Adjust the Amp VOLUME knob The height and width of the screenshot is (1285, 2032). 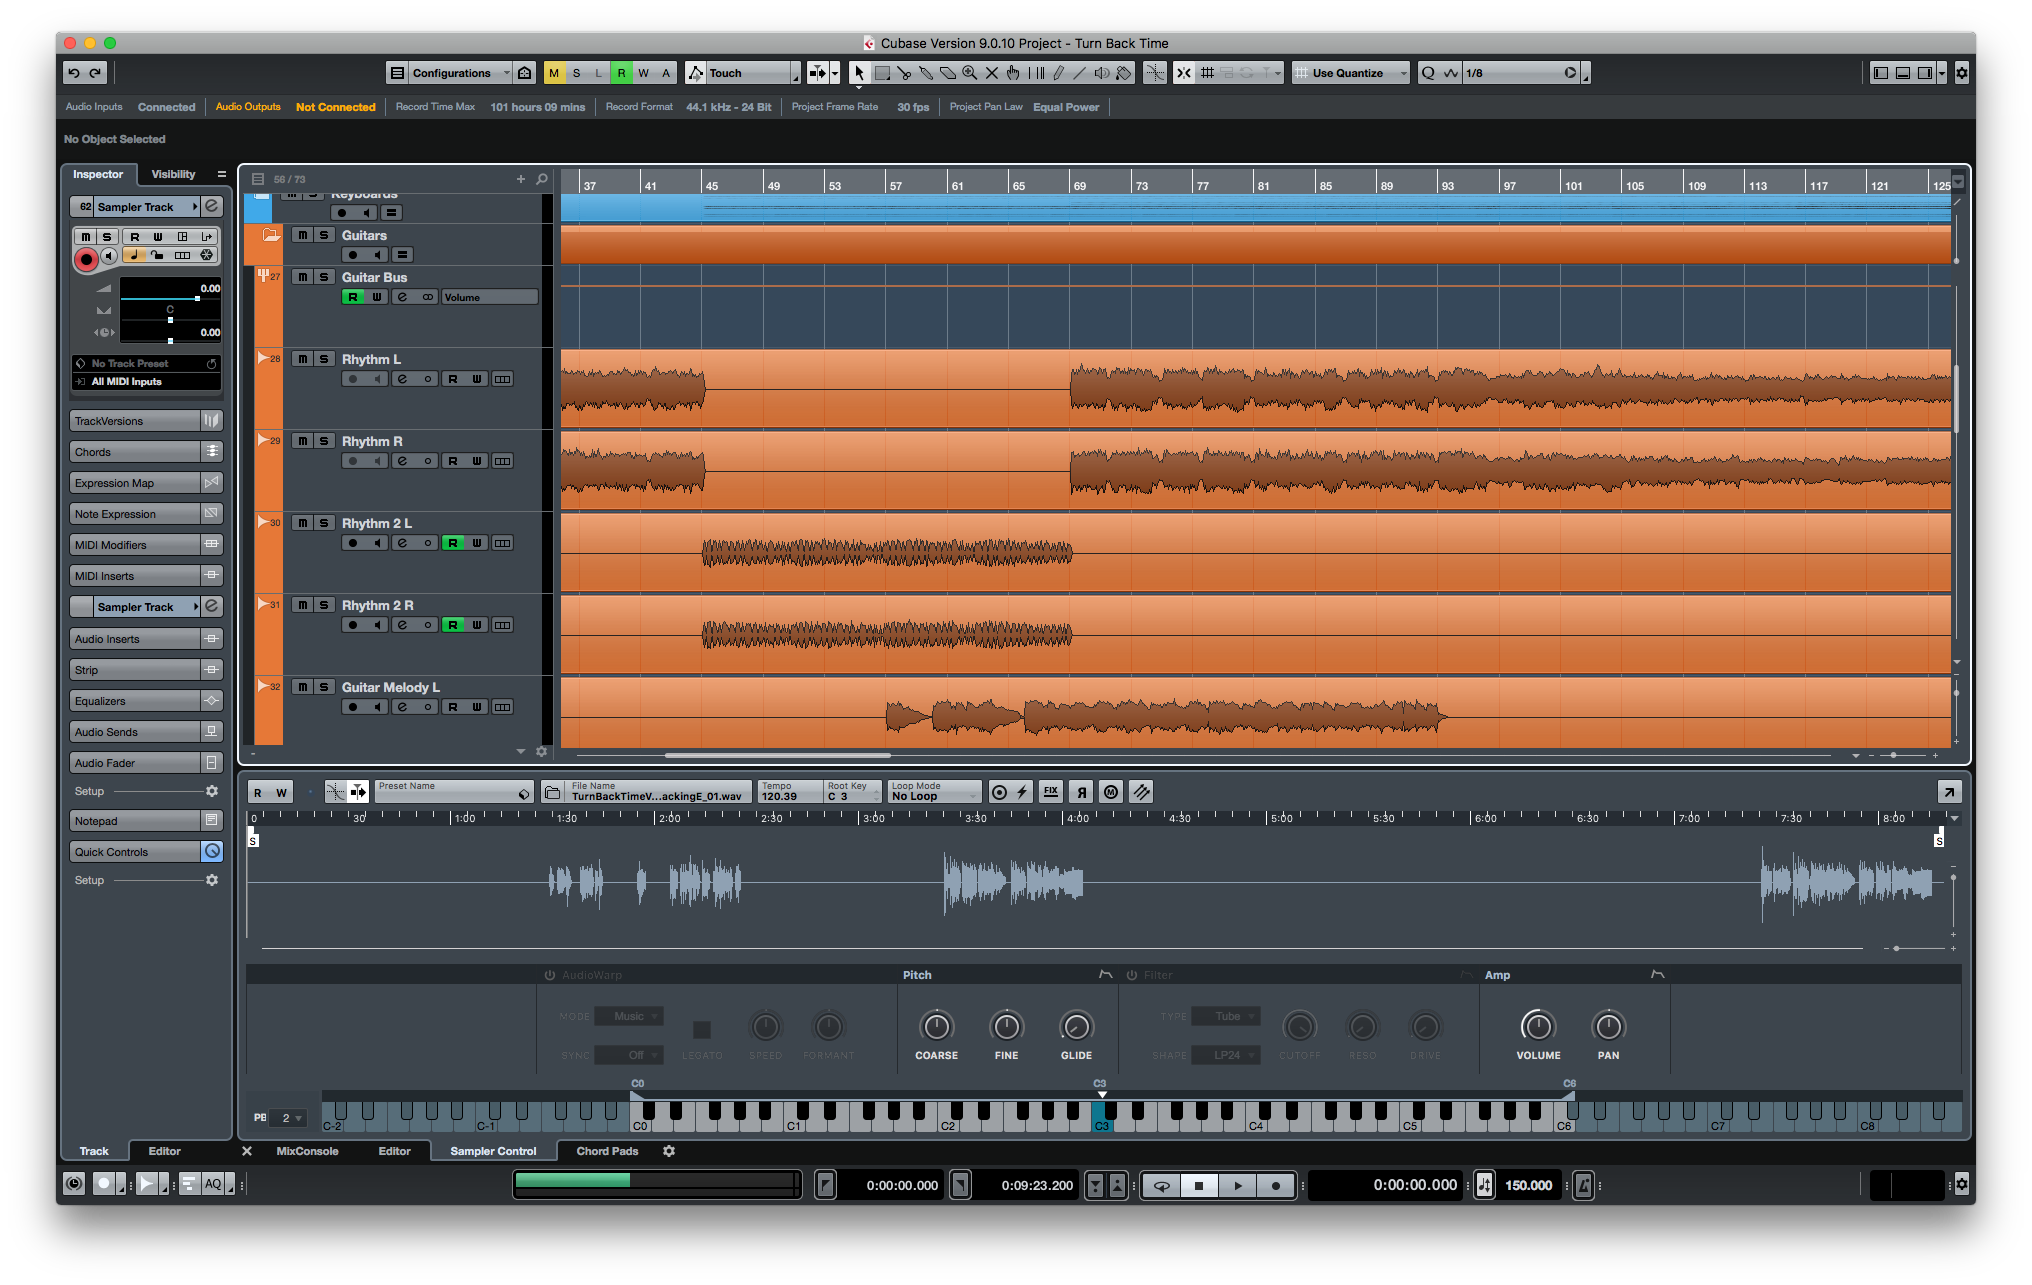coord(1538,1026)
